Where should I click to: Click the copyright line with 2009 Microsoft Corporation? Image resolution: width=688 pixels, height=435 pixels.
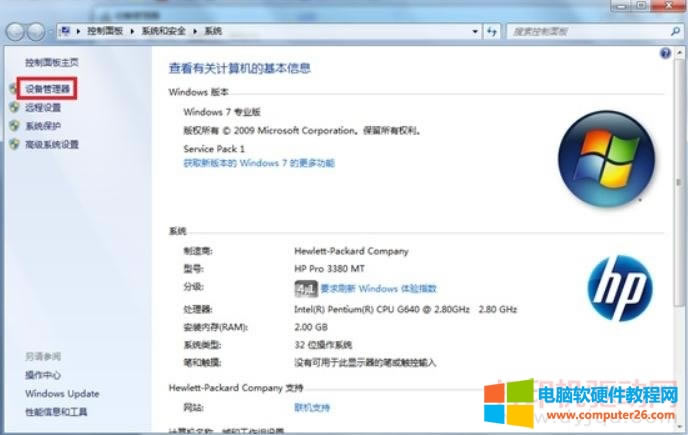[303, 130]
